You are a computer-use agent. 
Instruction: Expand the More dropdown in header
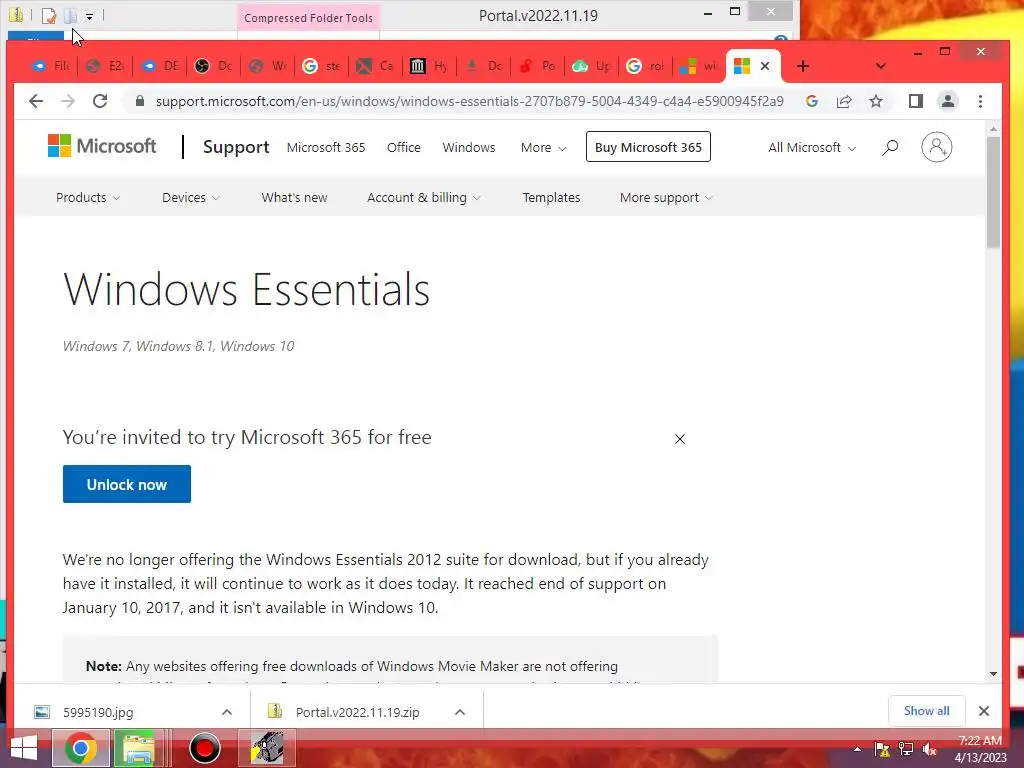543,148
